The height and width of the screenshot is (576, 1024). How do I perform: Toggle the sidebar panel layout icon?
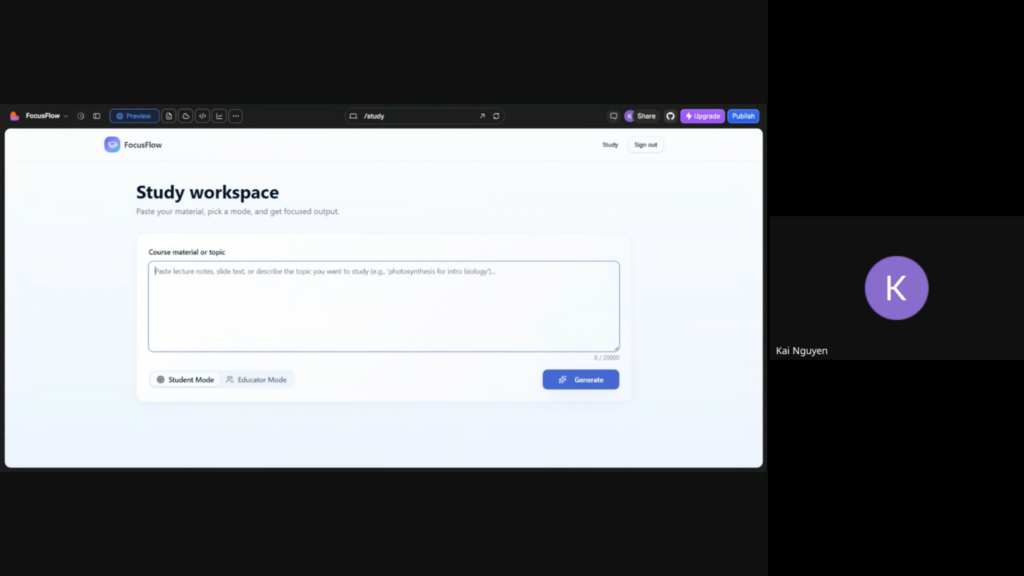(x=97, y=116)
